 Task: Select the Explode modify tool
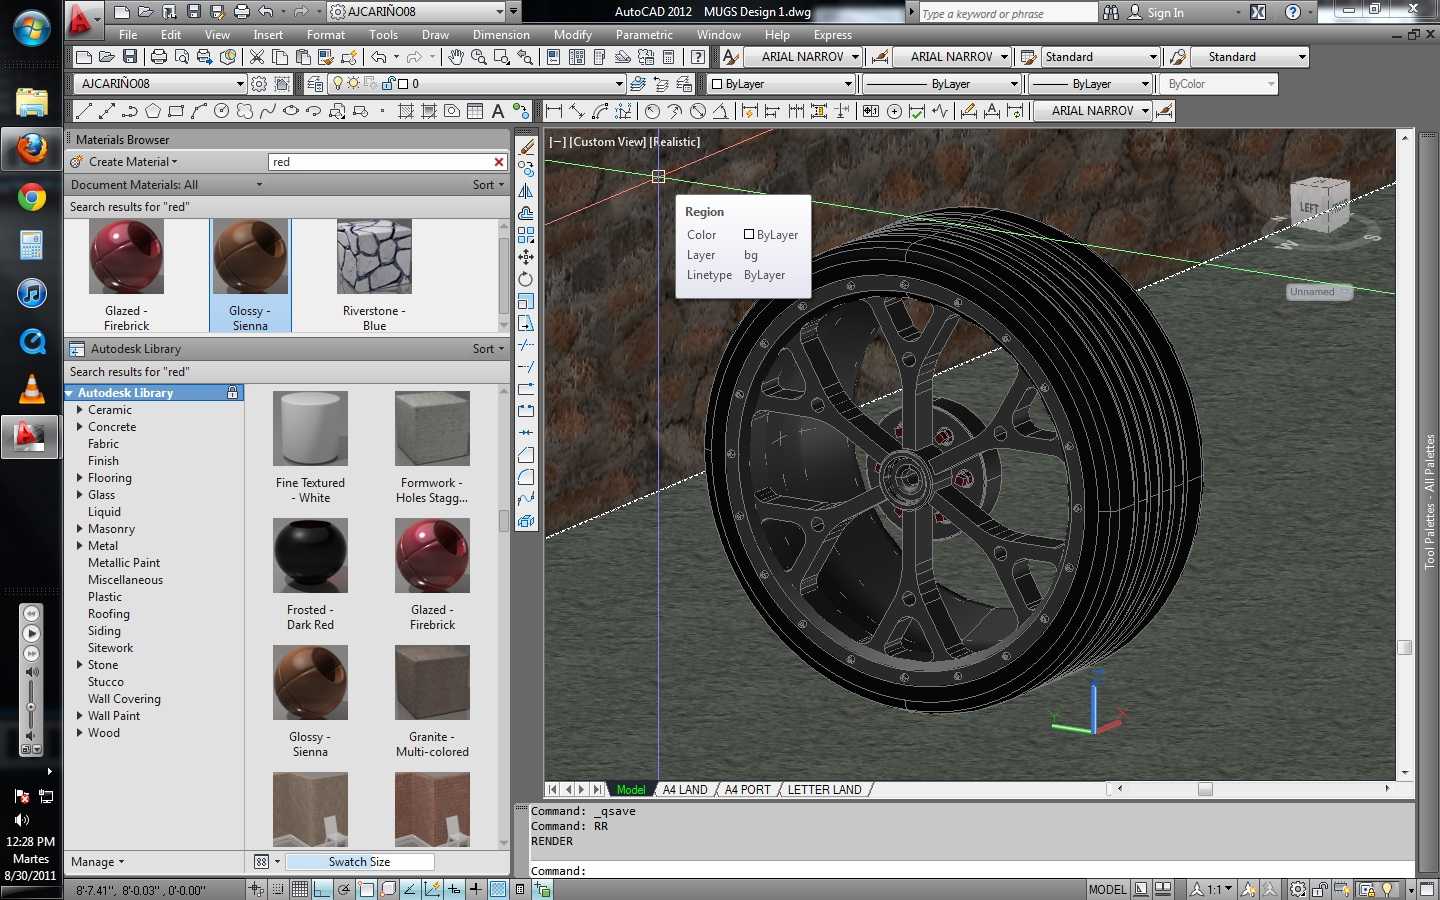click(x=526, y=521)
